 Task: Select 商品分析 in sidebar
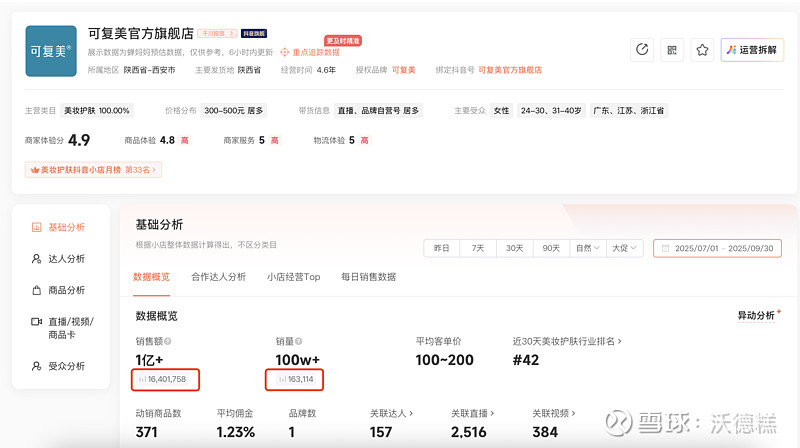point(66,290)
